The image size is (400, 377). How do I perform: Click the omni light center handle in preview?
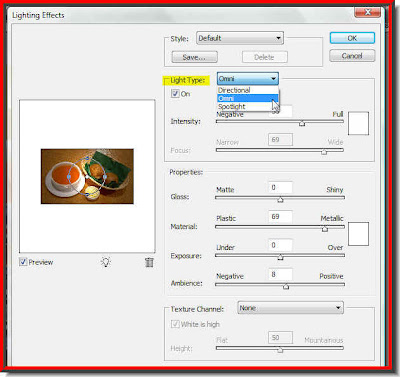[x=87, y=177]
